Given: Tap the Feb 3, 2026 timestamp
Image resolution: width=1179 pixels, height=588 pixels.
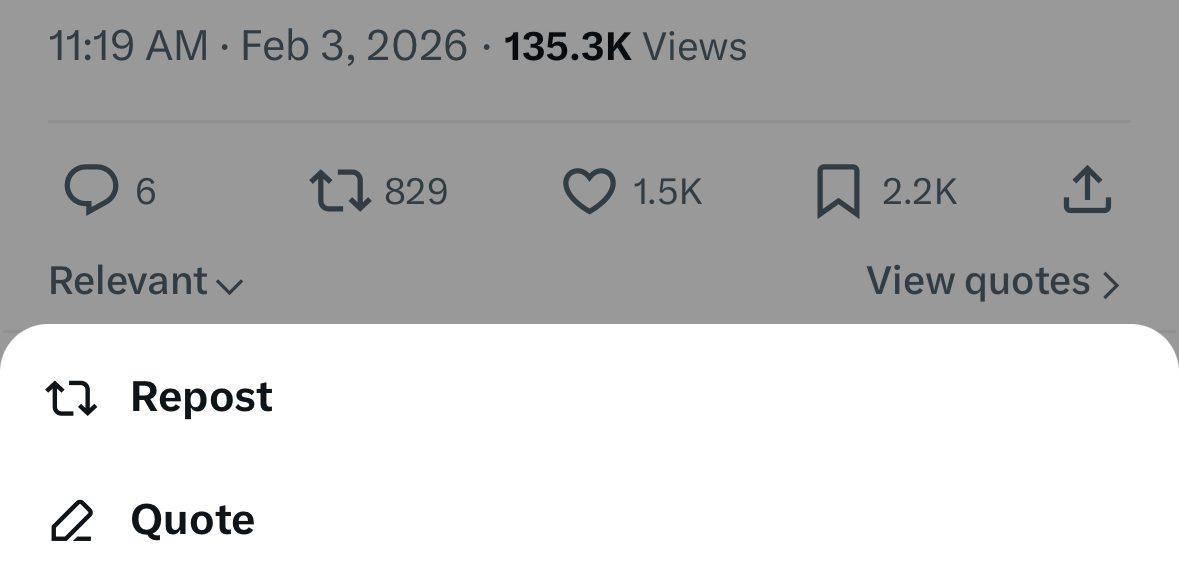Looking at the screenshot, I should [352, 45].
